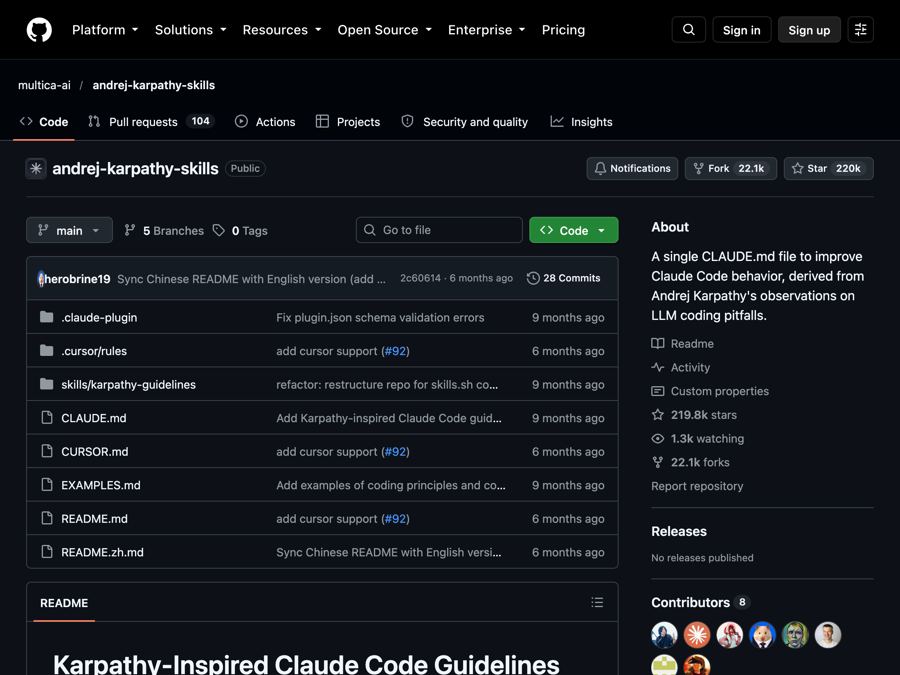Open the multica-ai owner link
This screenshot has height=675, width=900.
(x=44, y=85)
